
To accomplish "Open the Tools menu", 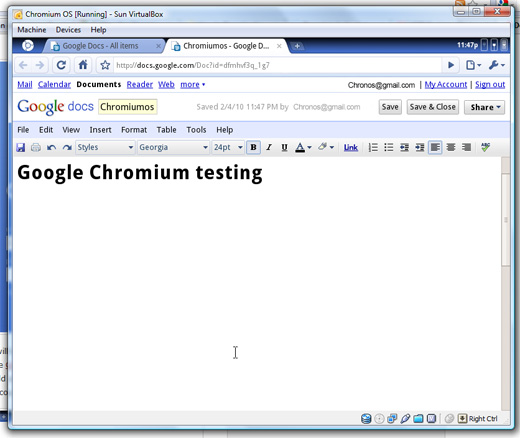I will click(x=196, y=130).
